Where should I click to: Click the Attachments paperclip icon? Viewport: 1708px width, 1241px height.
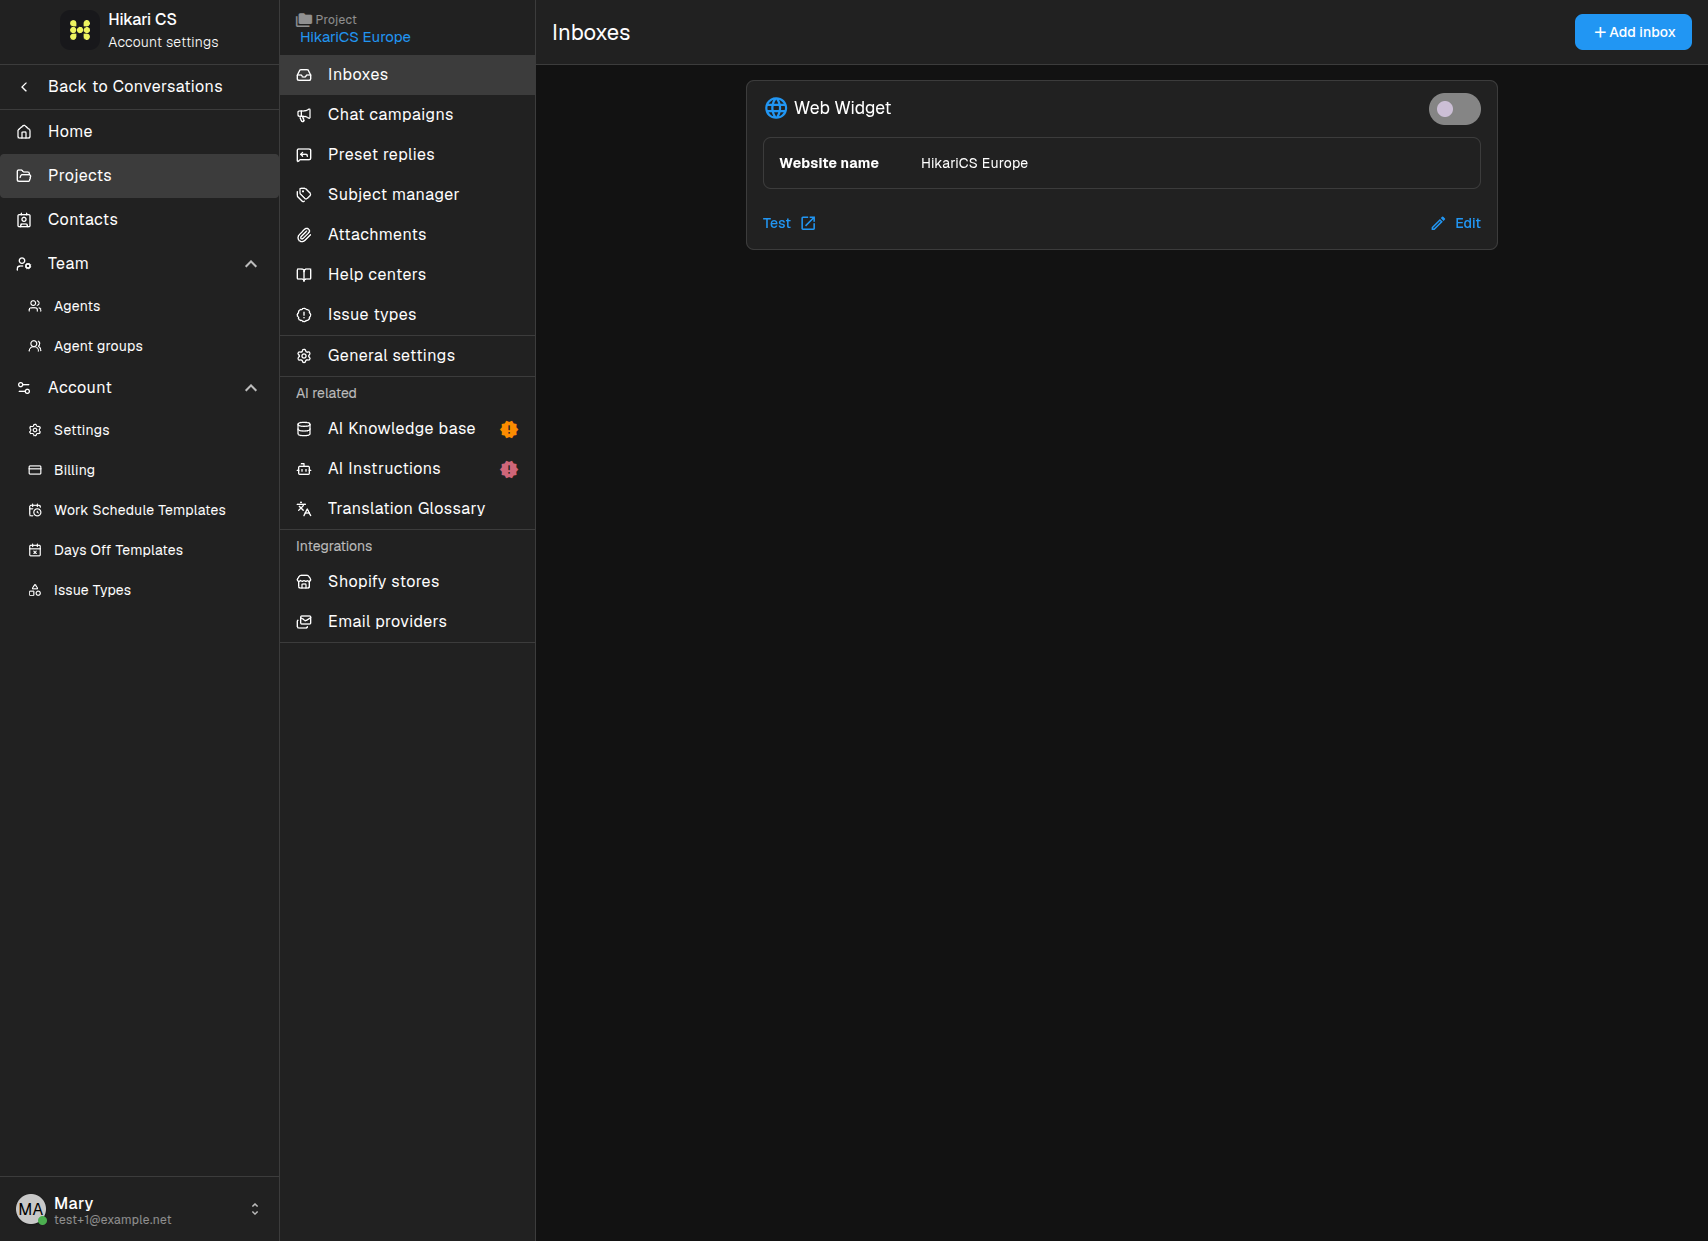pyautogui.click(x=304, y=235)
